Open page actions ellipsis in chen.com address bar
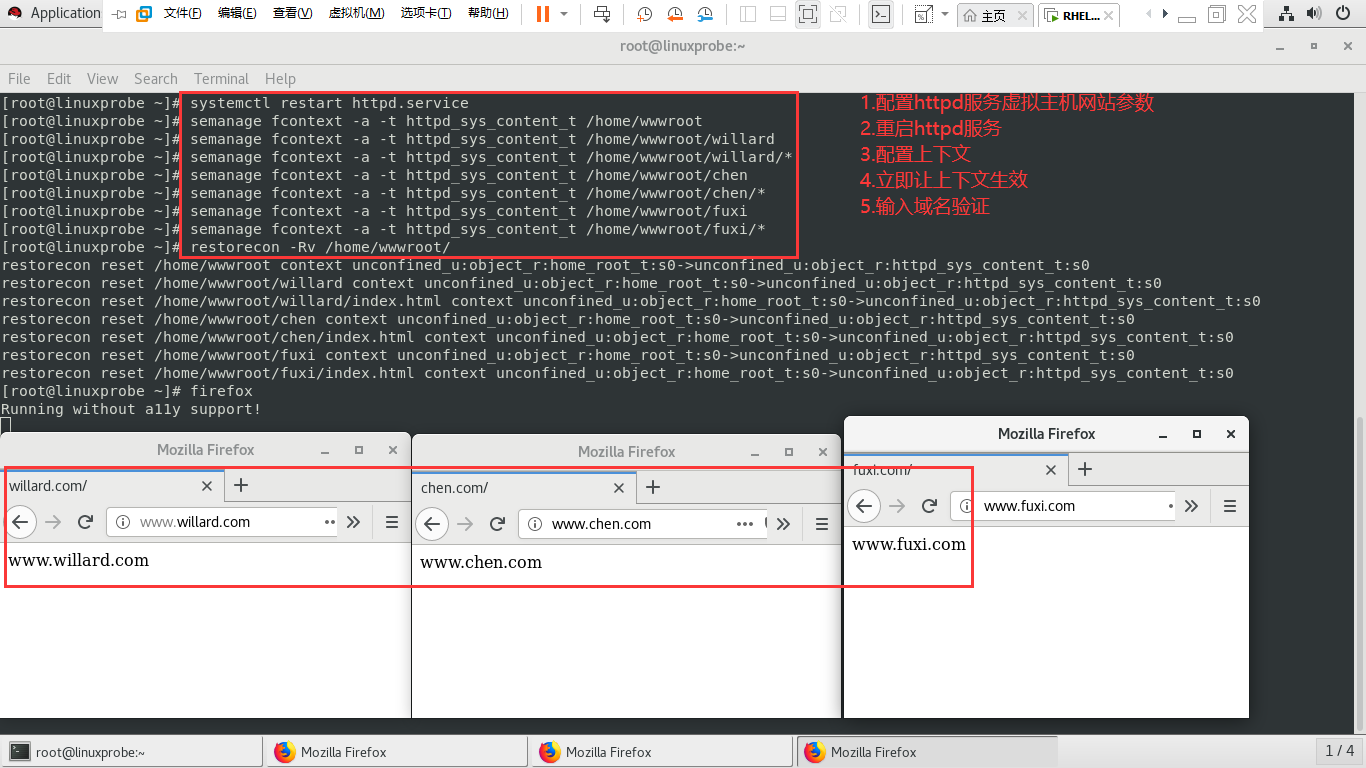The height and width of the screenshot is (768, 1366). click(x=745, y=523)
